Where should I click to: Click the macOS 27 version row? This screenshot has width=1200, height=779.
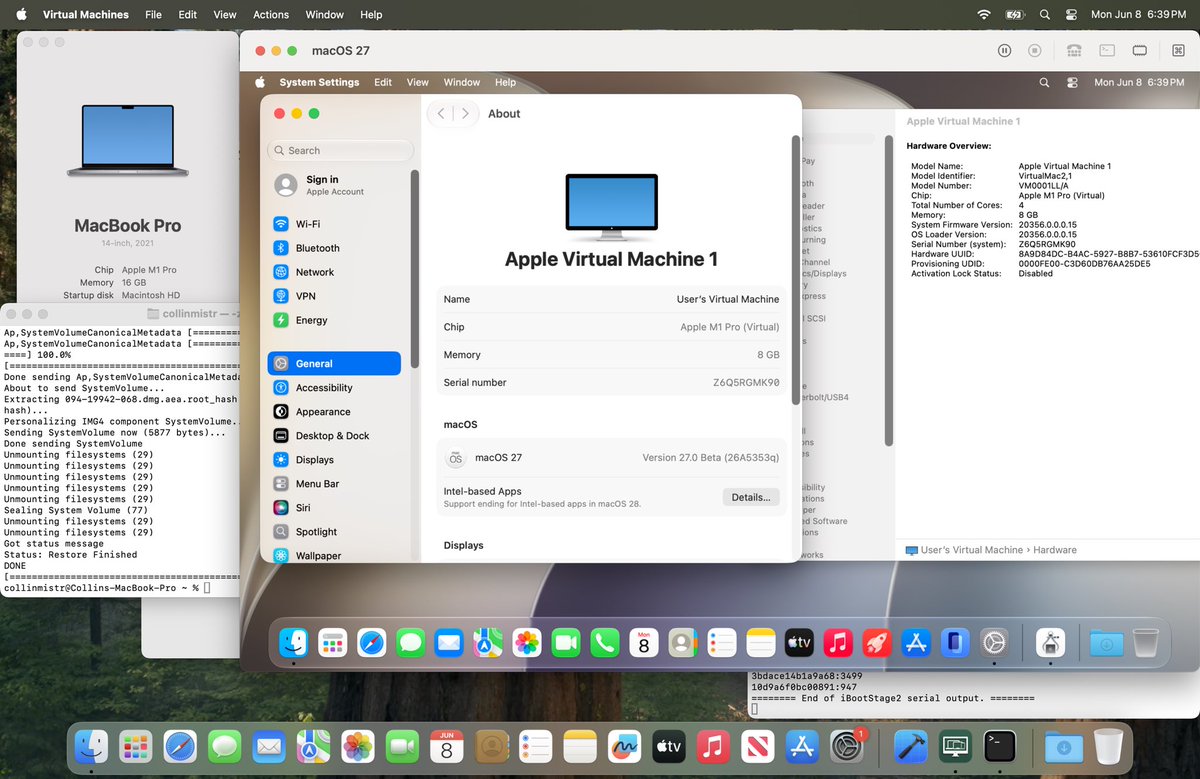pyautogui.click(x=611, y=457)
